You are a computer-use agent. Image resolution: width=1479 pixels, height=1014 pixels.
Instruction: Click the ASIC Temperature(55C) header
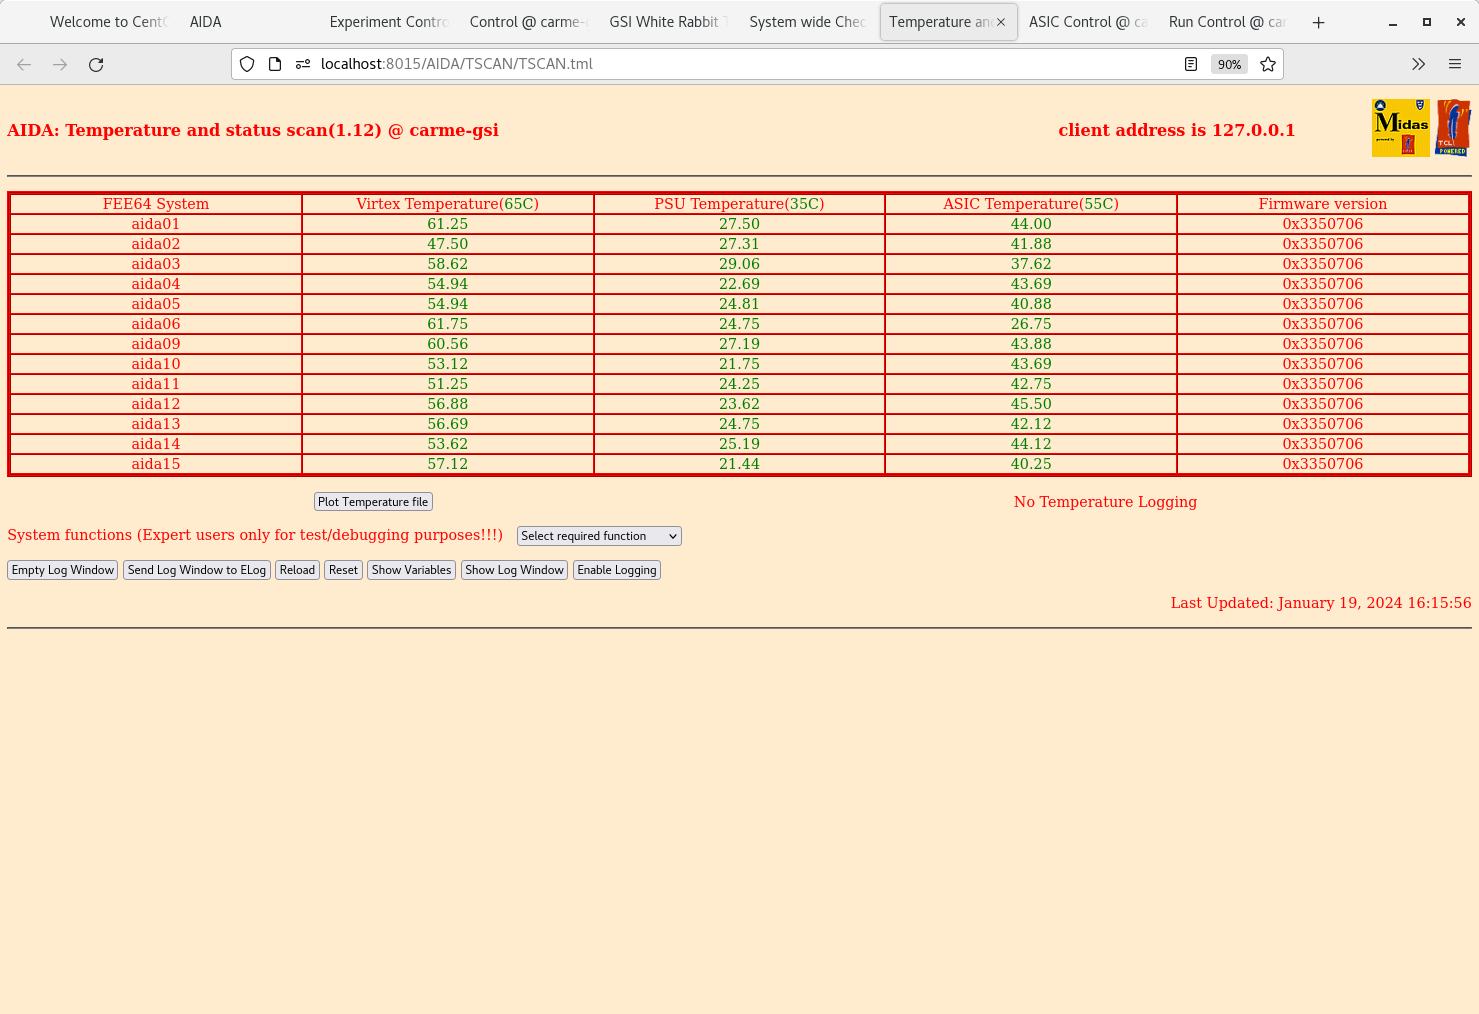1031,204
